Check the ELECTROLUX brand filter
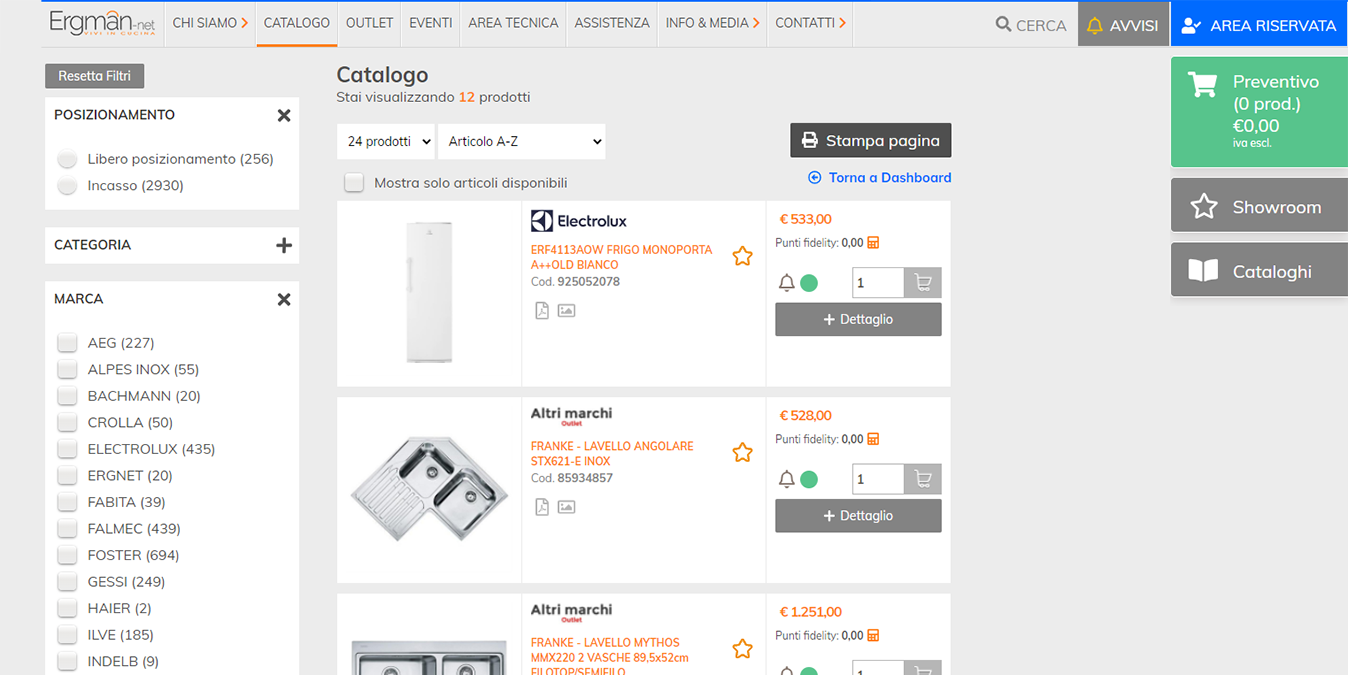This screenshot has height=675, width=1348. click(x=67, y=449)
